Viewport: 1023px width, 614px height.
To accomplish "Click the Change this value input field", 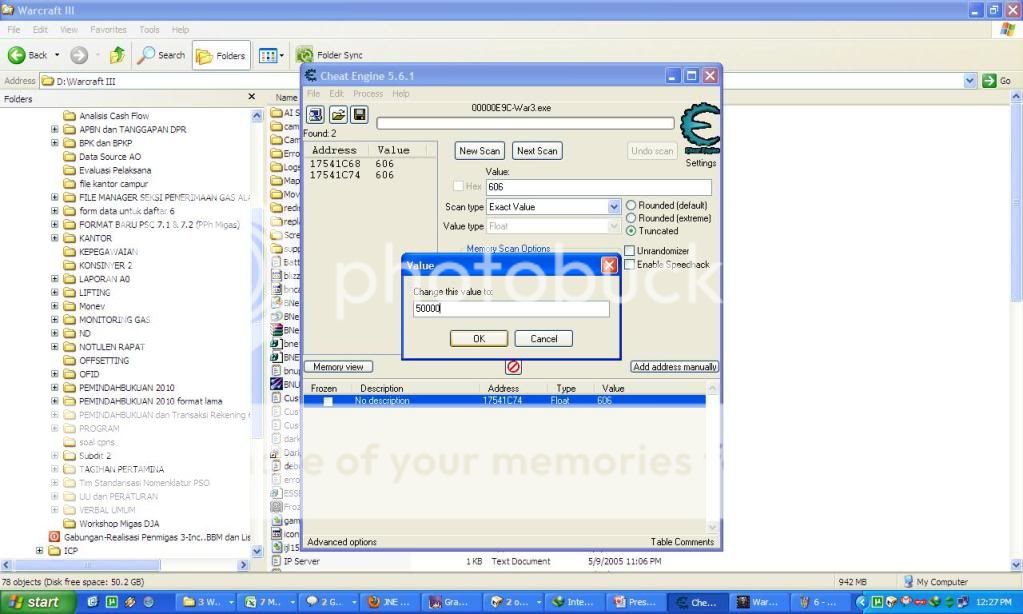I will 510,310.
